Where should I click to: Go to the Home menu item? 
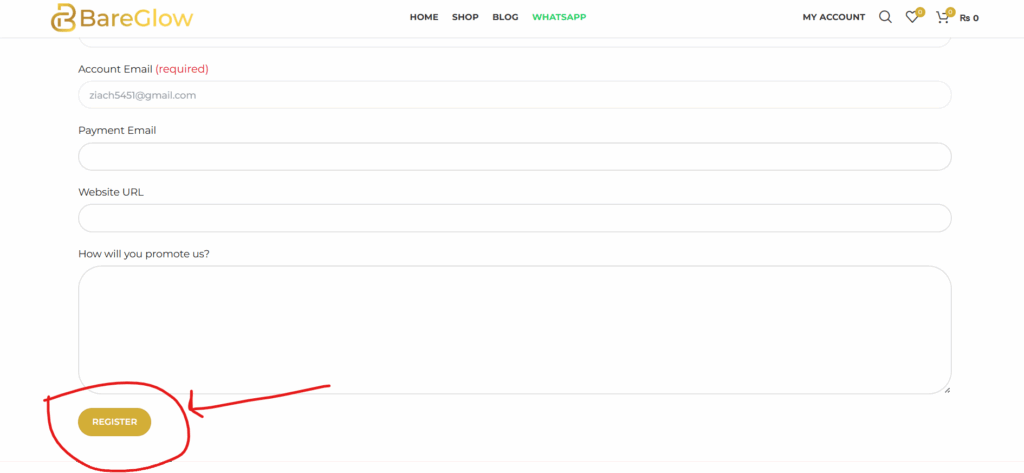point(424,17)
